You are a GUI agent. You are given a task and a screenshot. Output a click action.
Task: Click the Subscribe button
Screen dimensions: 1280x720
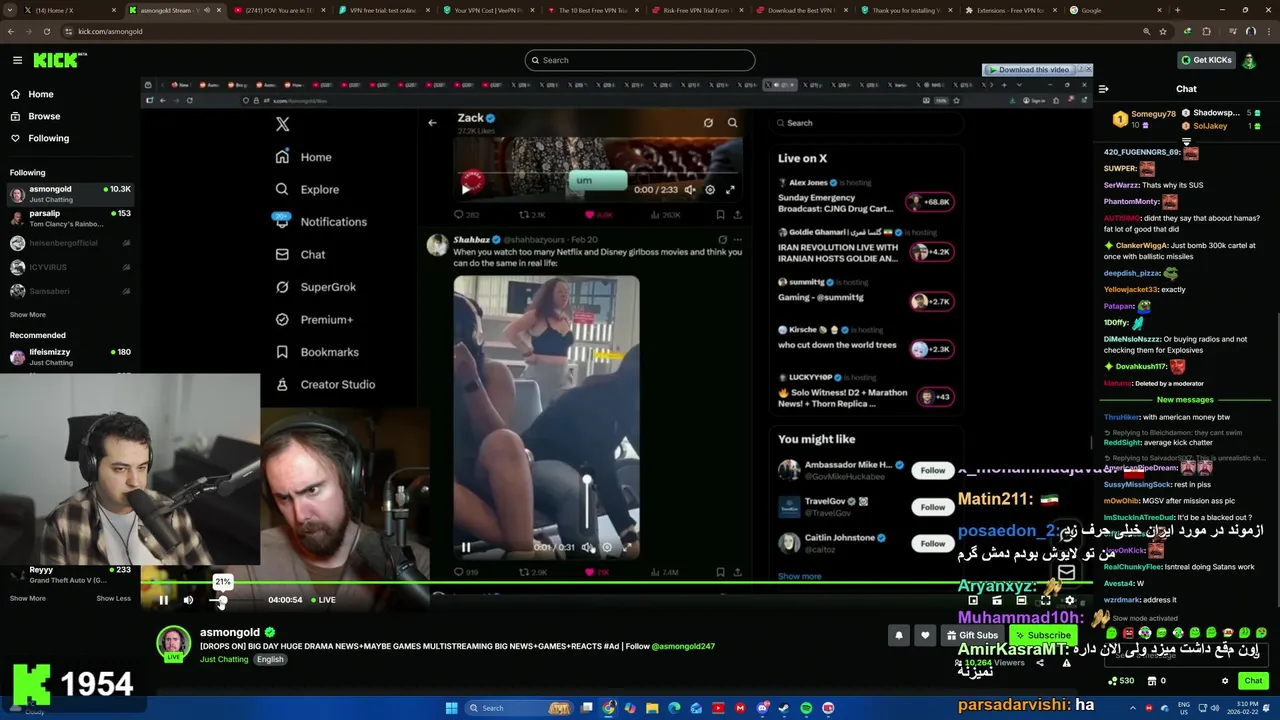point(1042,635)
